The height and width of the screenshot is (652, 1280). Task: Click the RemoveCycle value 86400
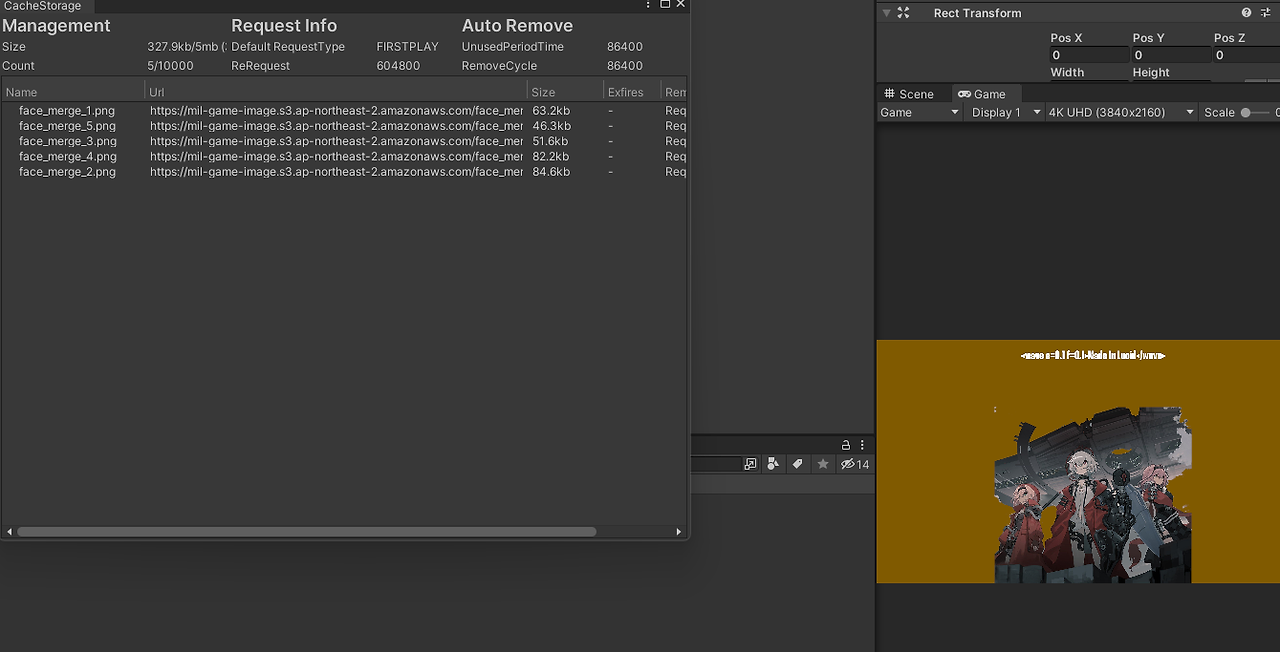625,66
